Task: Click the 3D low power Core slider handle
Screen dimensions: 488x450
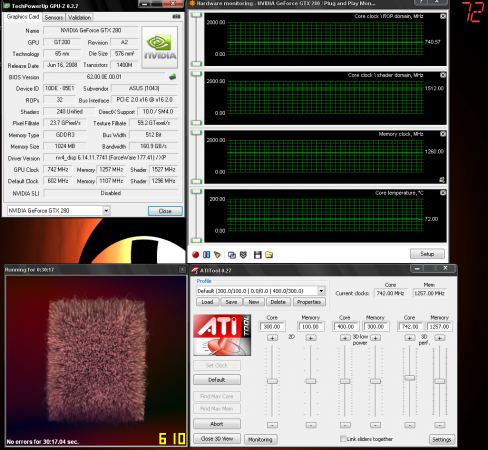Action: (x=345, y=381)
